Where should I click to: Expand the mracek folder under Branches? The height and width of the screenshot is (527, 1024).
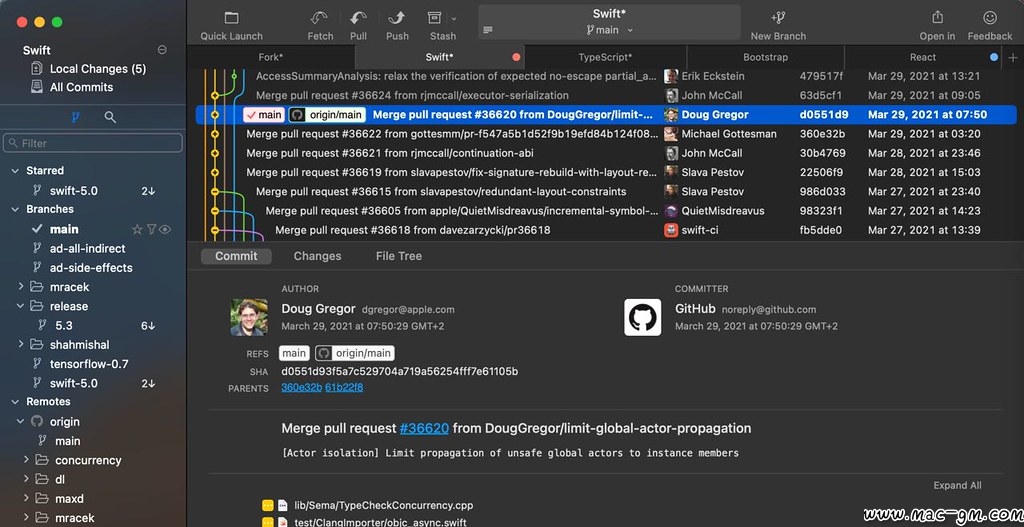[x=21, y=287]
